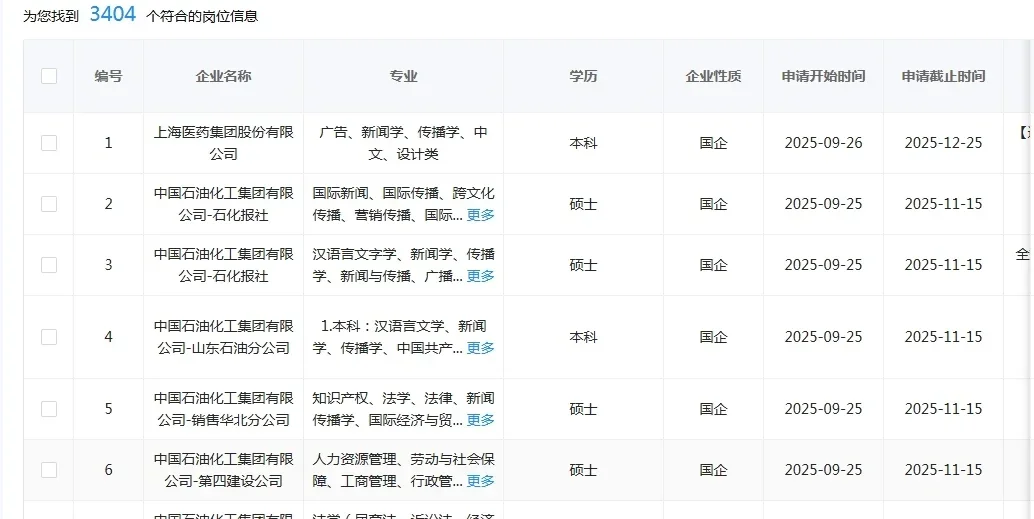Screen dimensions: 1034x519
Task: Tick checkbox for 第四建设公司 row
Action: [49, 470]
